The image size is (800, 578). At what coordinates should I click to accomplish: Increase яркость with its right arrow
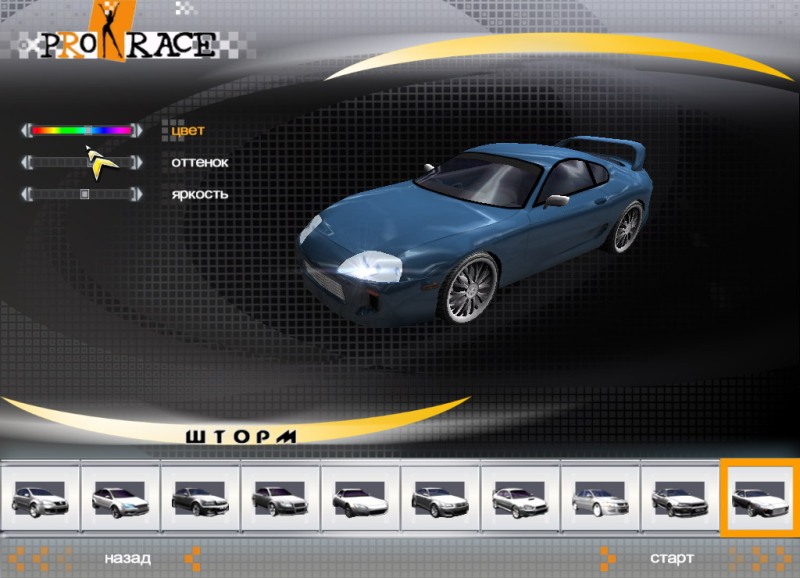coord(137,194)
